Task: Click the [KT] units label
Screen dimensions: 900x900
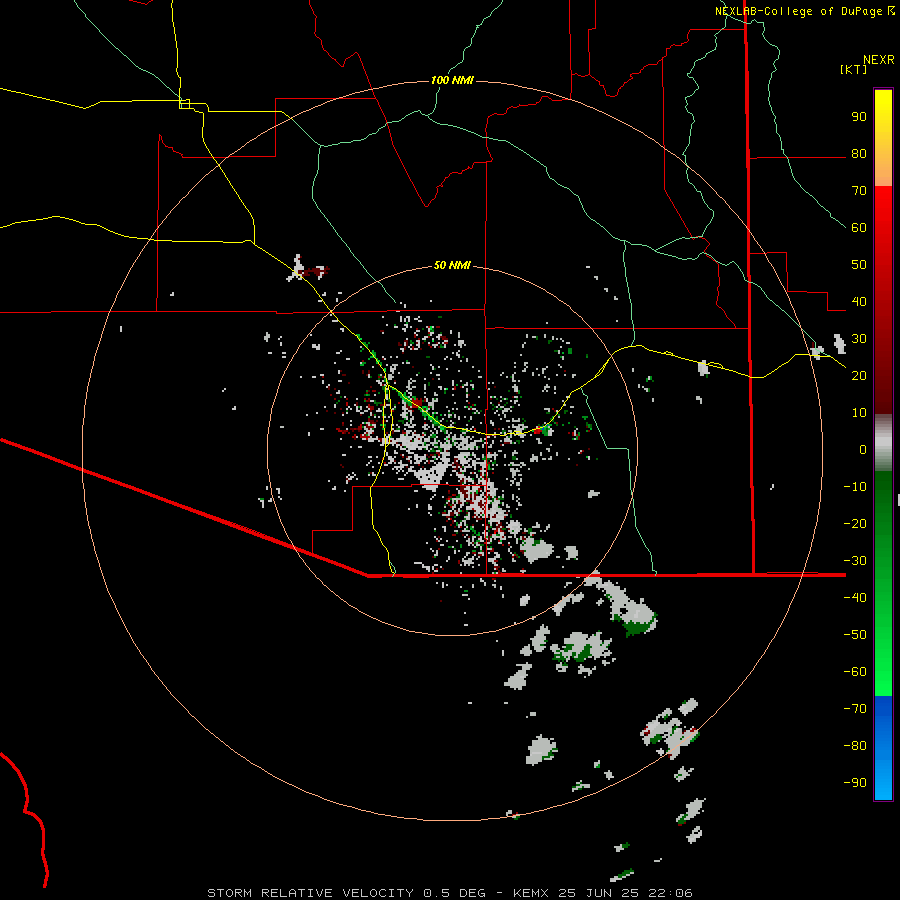Action: point(853,69)
